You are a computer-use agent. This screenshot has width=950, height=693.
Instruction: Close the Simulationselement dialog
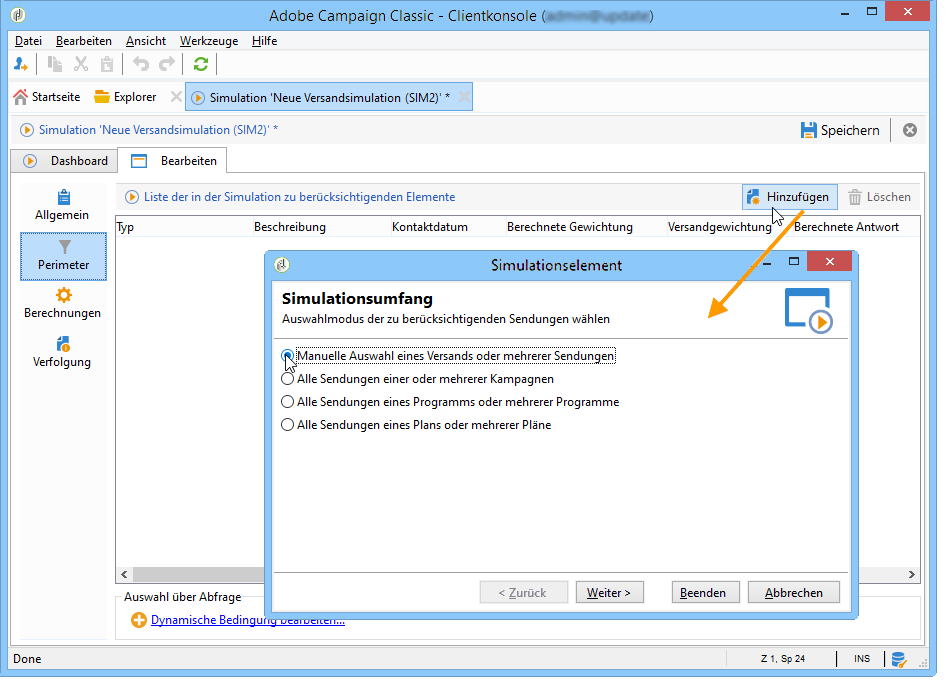coord(829,262)
